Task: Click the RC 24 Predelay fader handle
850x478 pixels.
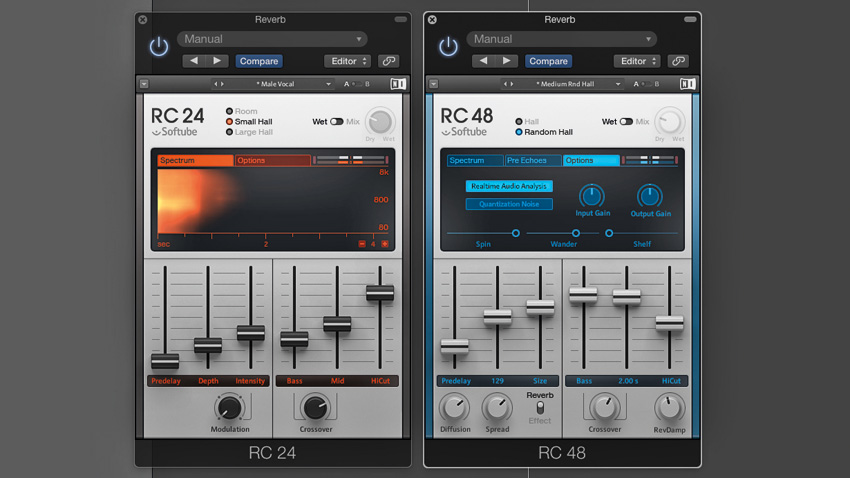Action: pyautogui.click(x=165, y=361)
